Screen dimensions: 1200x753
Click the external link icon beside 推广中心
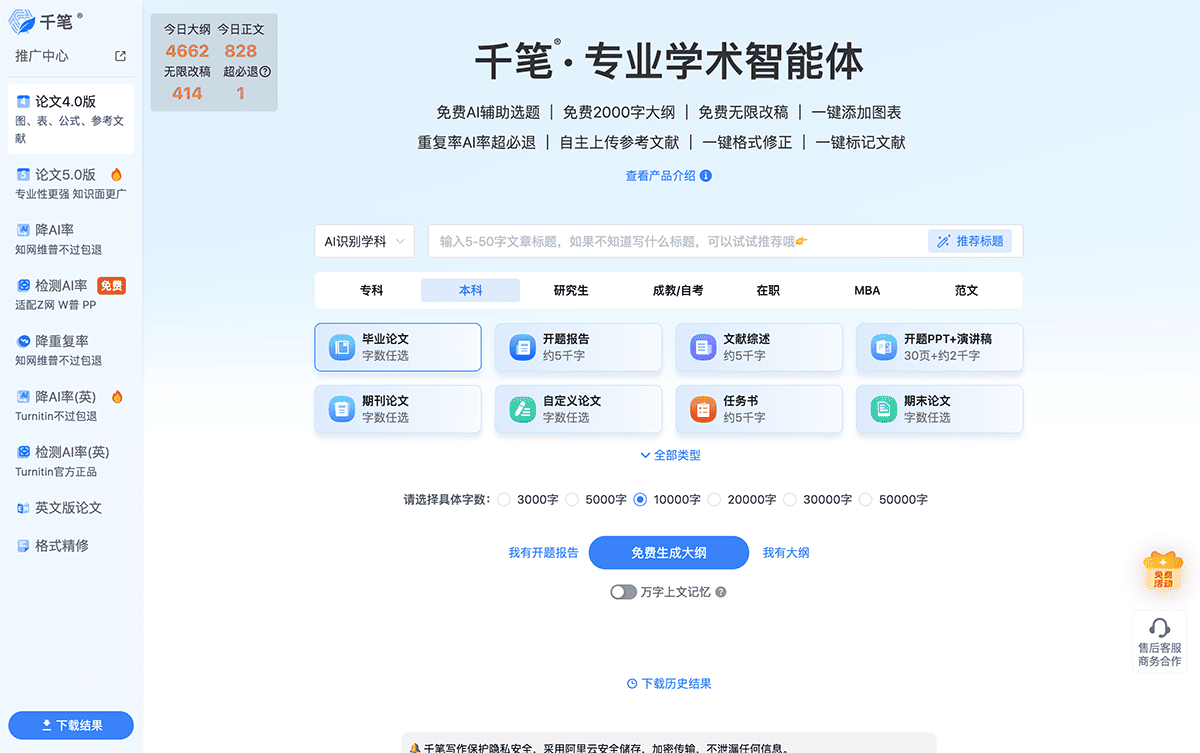(121, 57)
